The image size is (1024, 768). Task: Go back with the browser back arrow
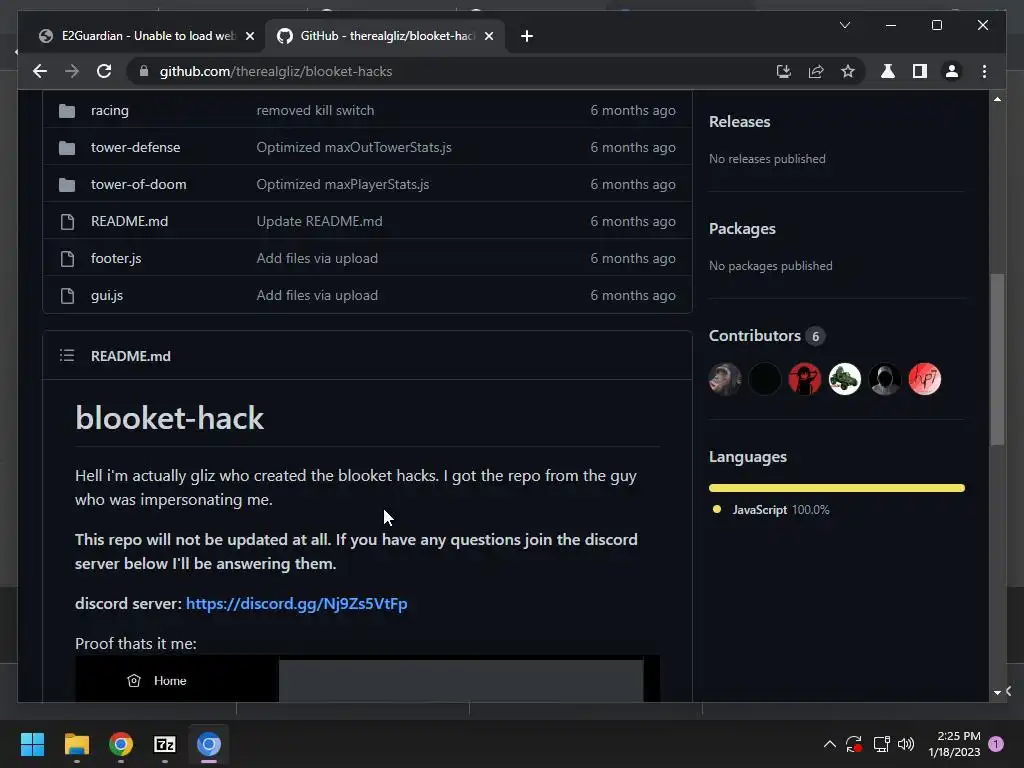[x=40, y=71]
